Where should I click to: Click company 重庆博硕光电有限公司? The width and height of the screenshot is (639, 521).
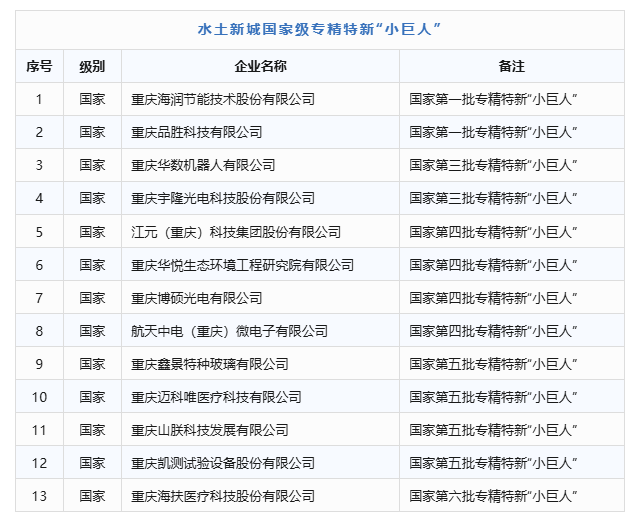pyautogui.click(x=196, y=298)
